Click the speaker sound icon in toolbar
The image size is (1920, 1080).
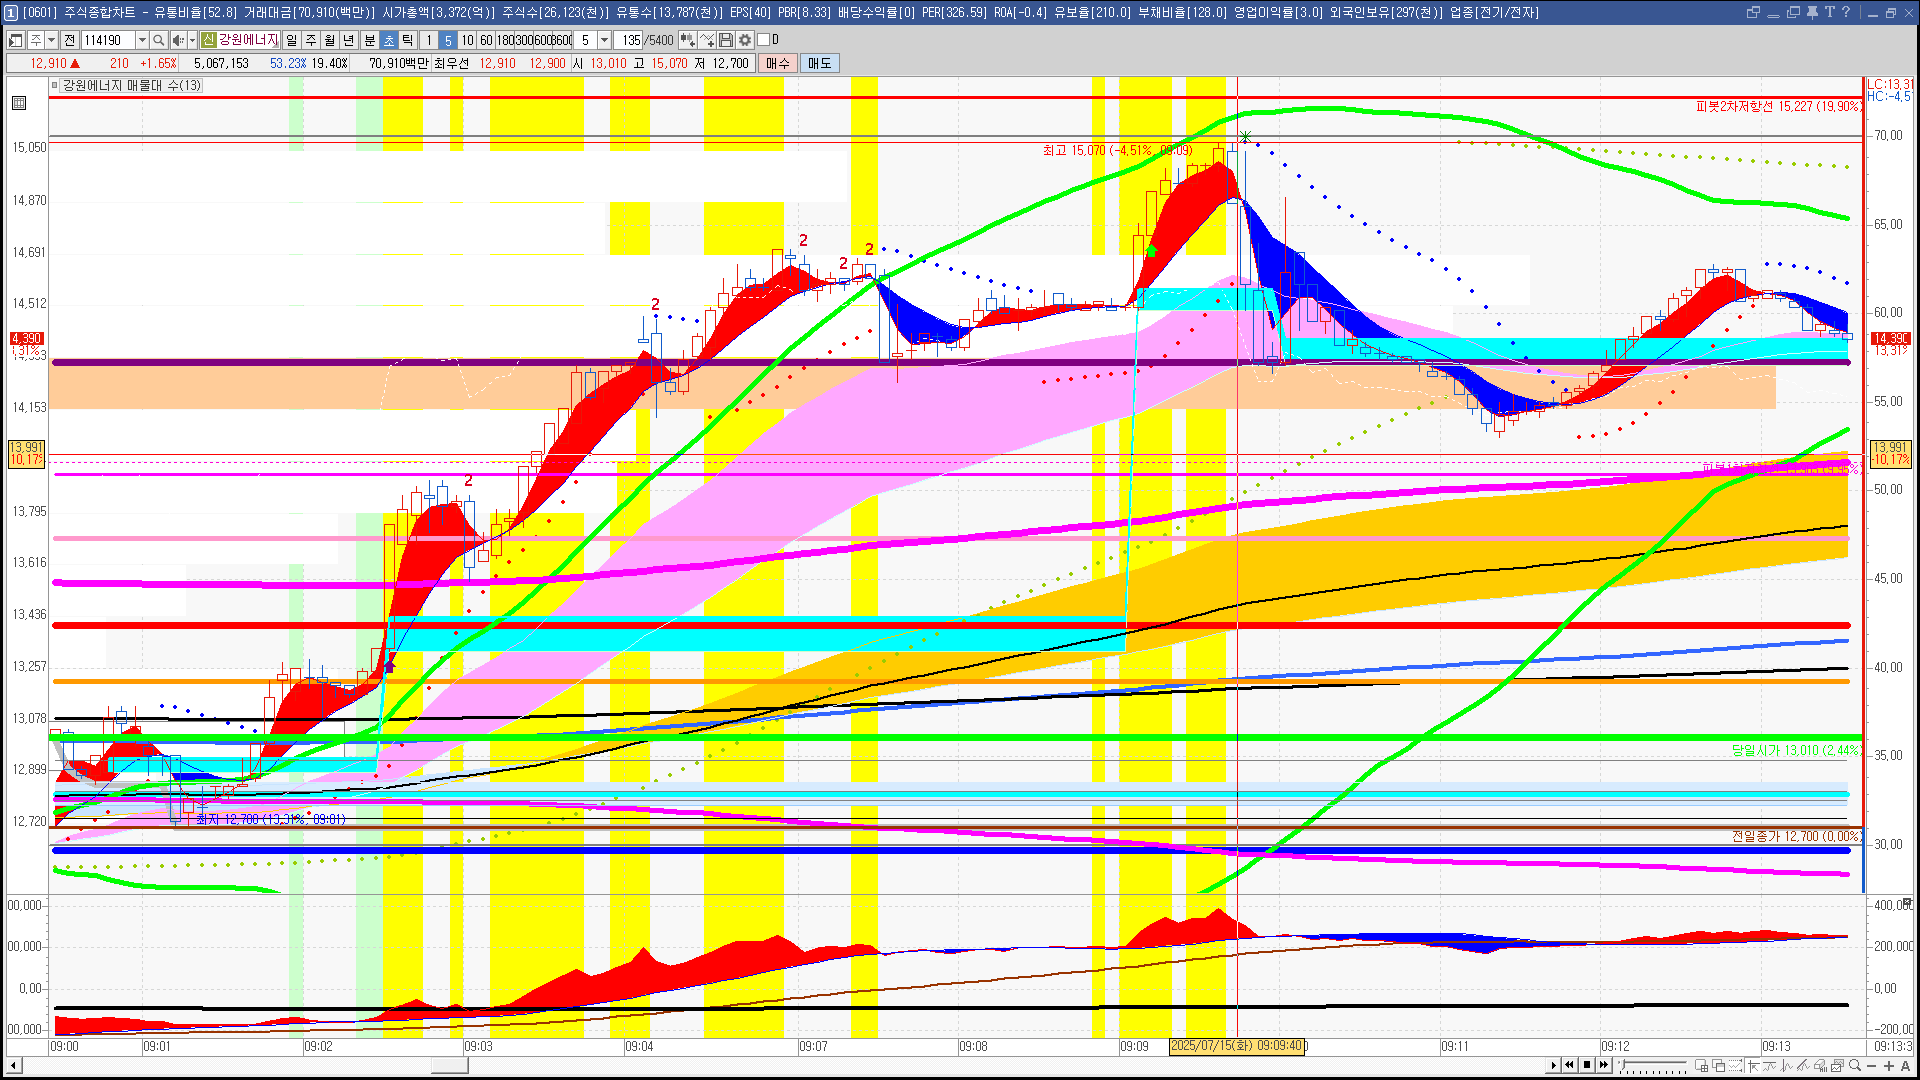[x=178, y=40]
